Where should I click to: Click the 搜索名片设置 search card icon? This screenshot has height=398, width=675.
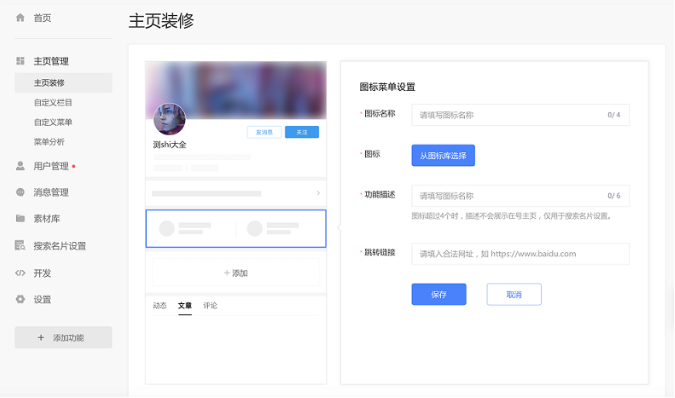[20, 246]
